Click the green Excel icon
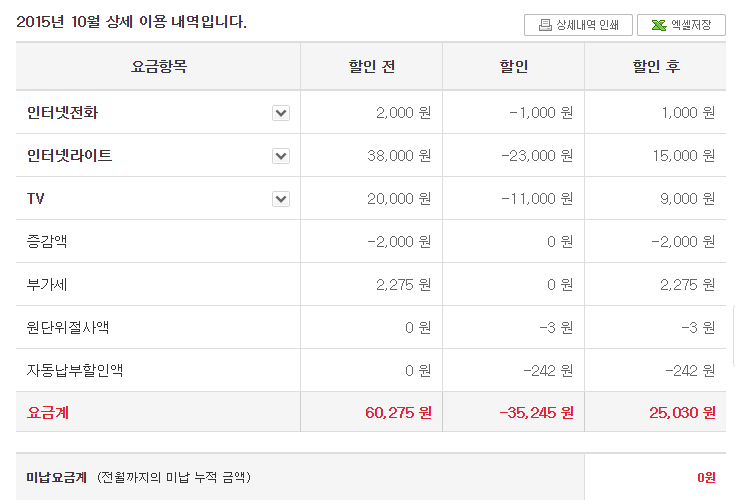 (659, 25)
